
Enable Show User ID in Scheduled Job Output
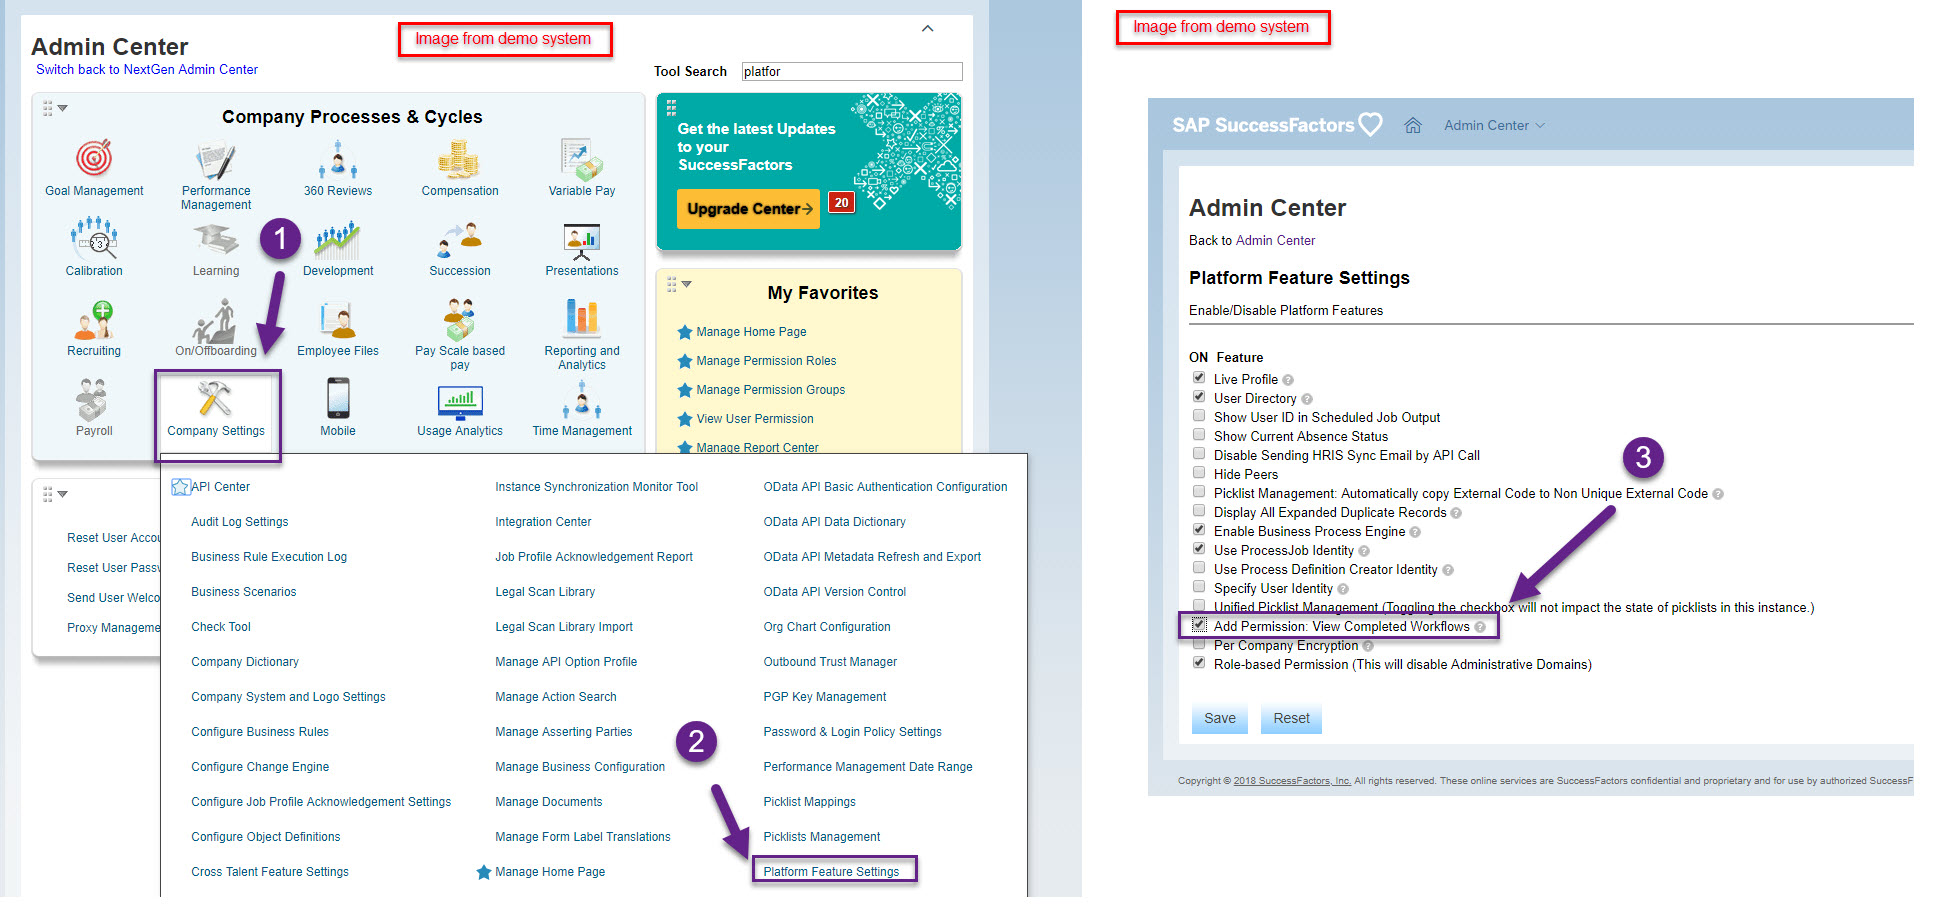coord(1199,416)
